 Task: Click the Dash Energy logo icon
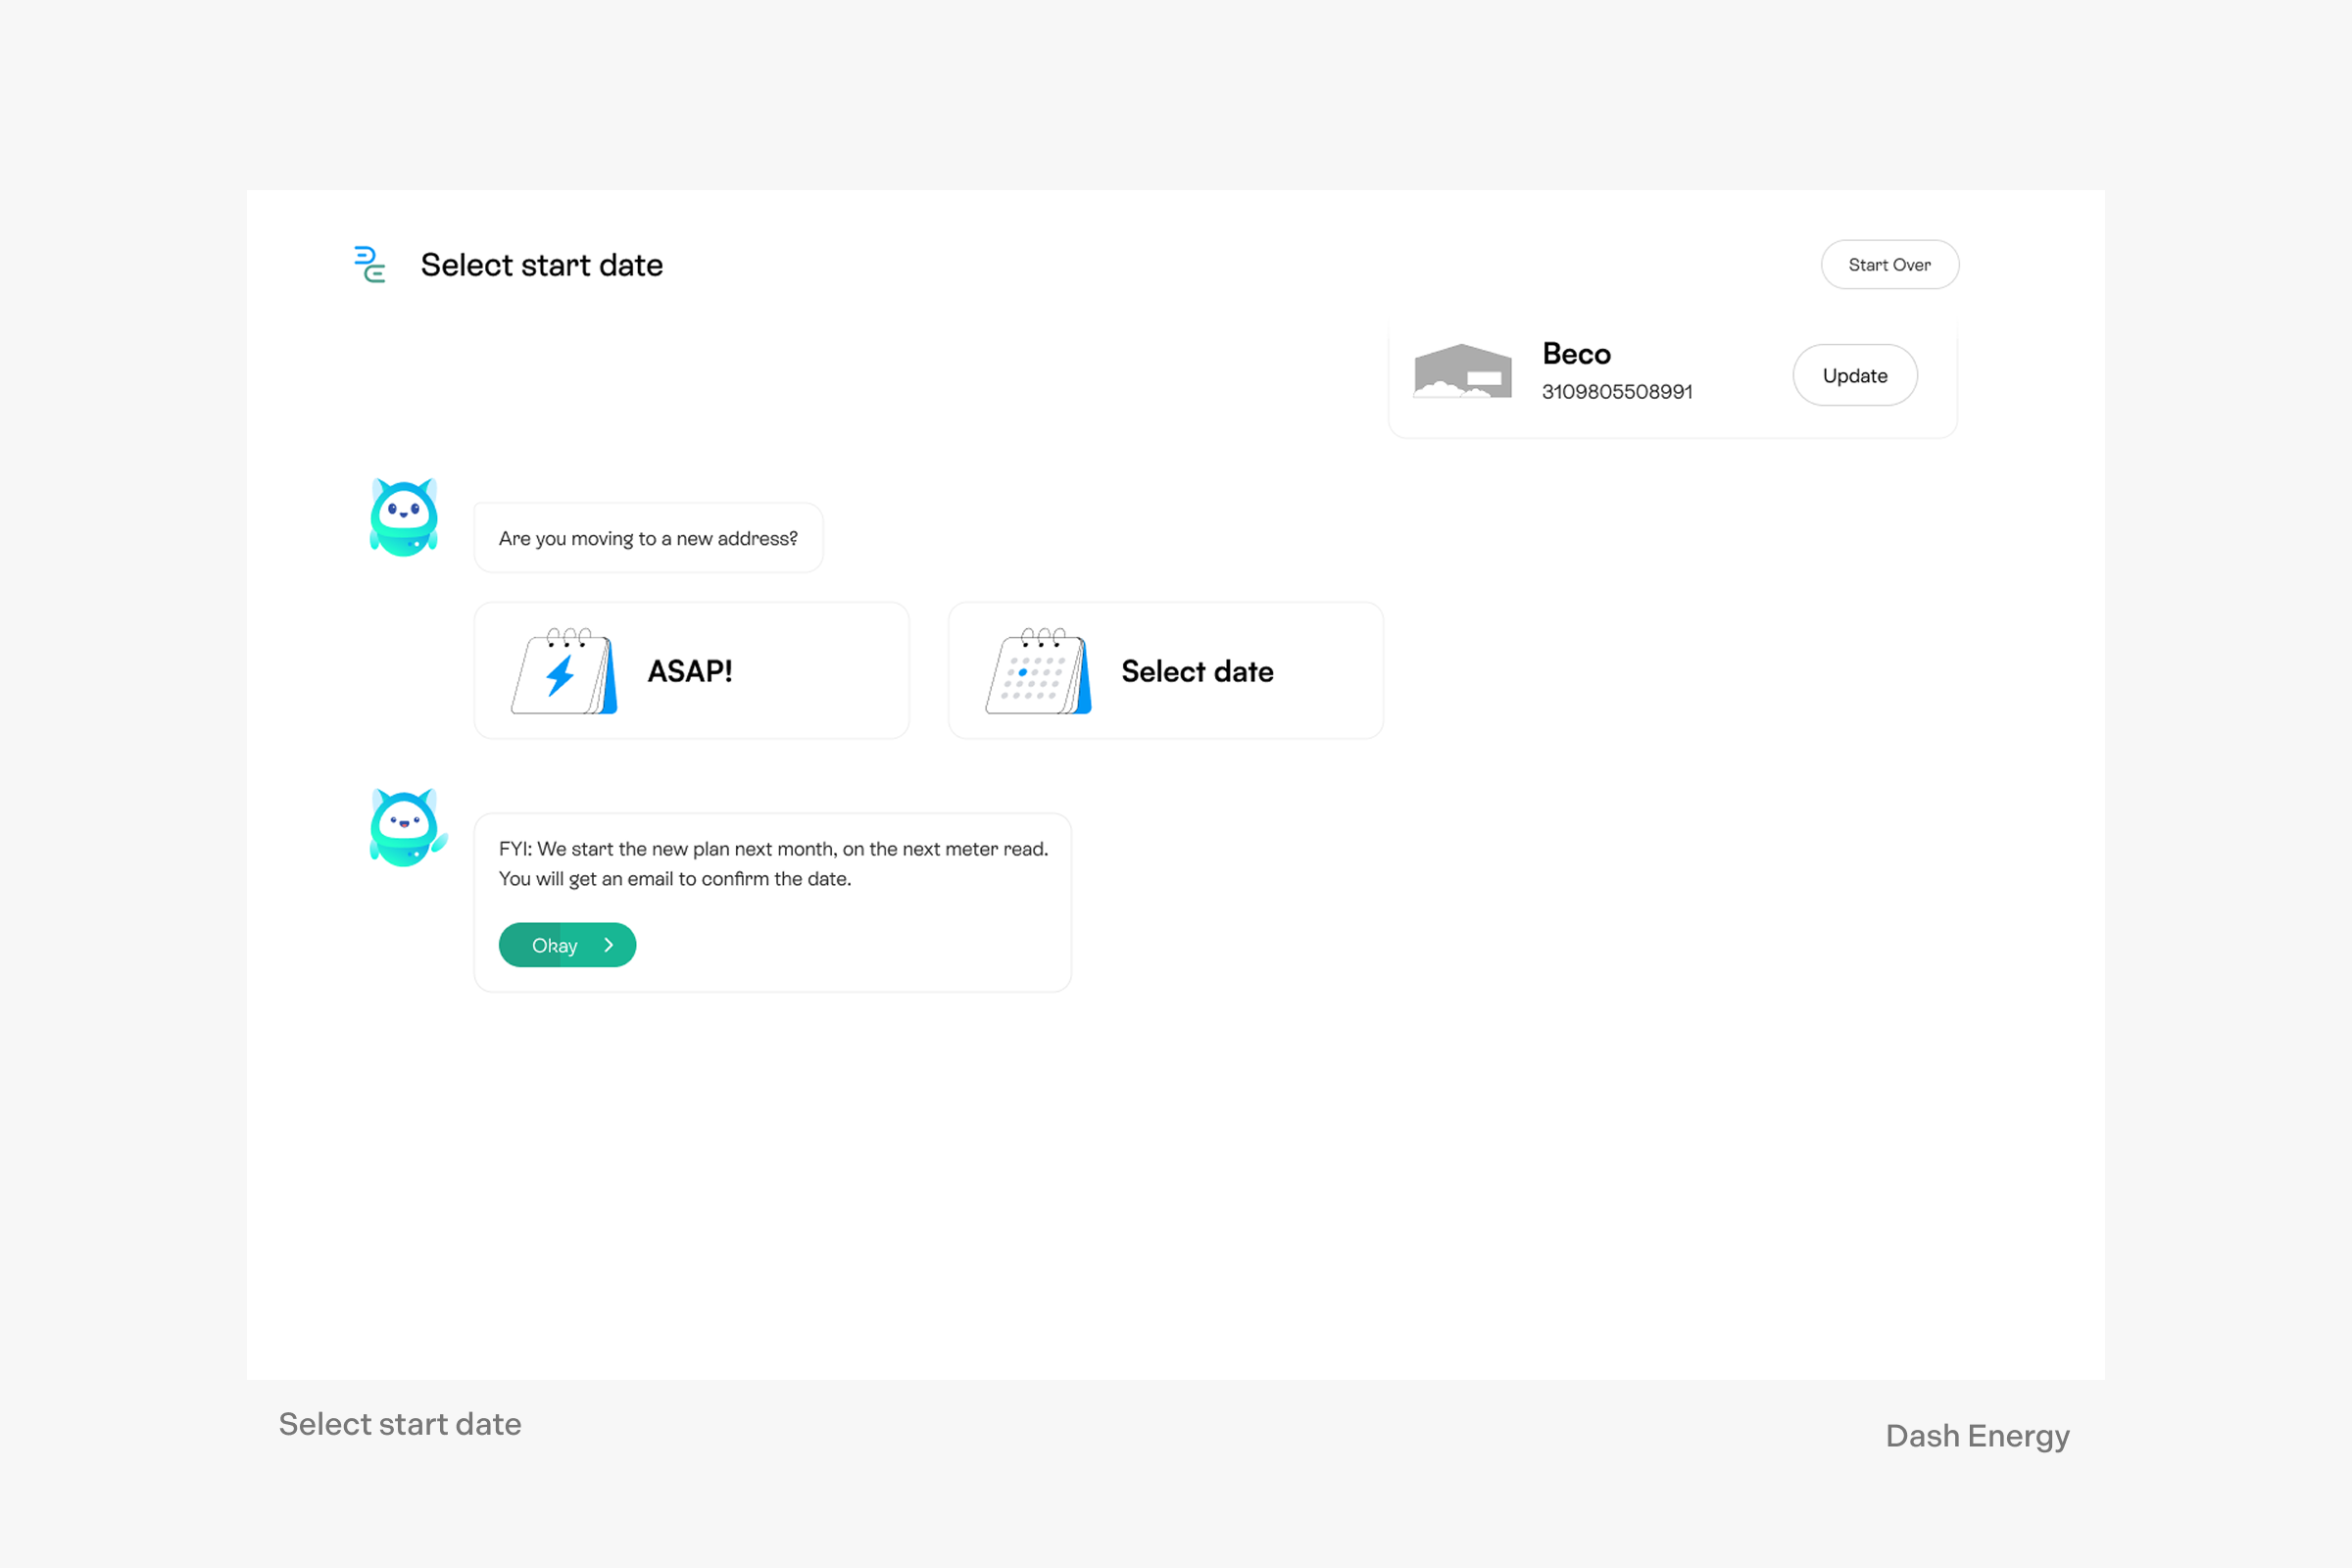point(370,265)
